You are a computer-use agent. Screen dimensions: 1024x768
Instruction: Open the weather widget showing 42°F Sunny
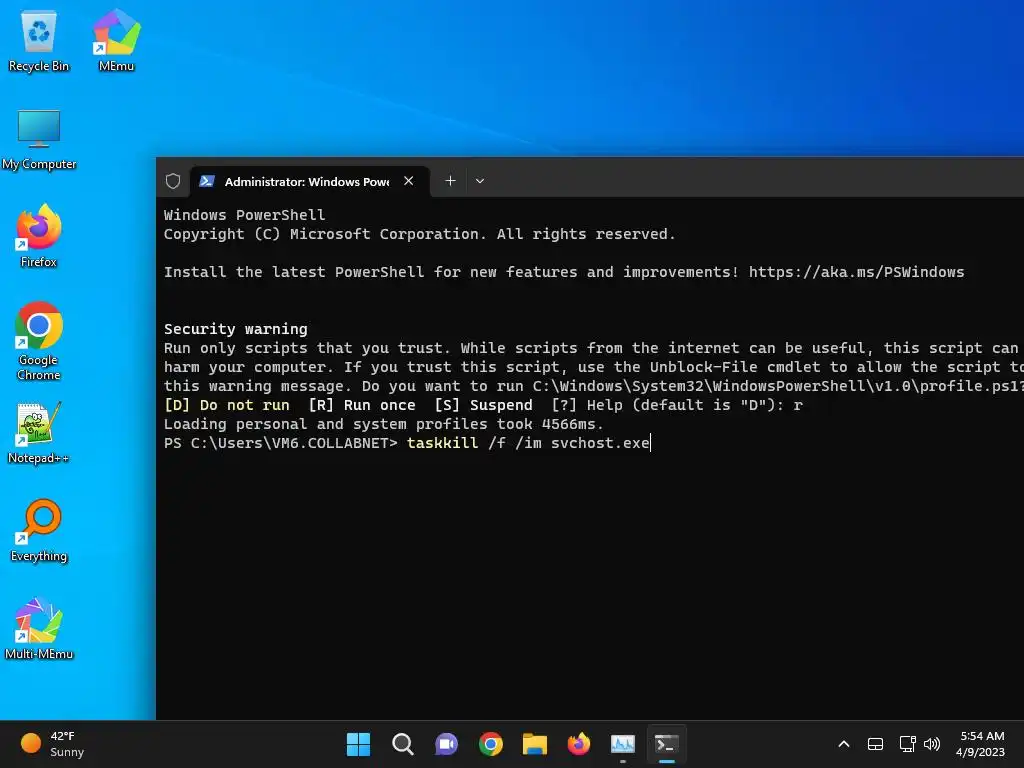coord(53,744)
